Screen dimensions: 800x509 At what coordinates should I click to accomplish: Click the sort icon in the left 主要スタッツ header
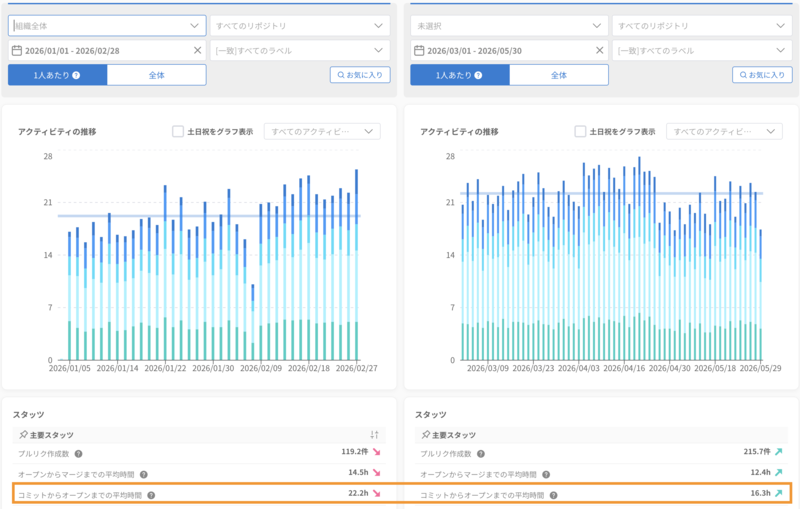click(374, 435)
